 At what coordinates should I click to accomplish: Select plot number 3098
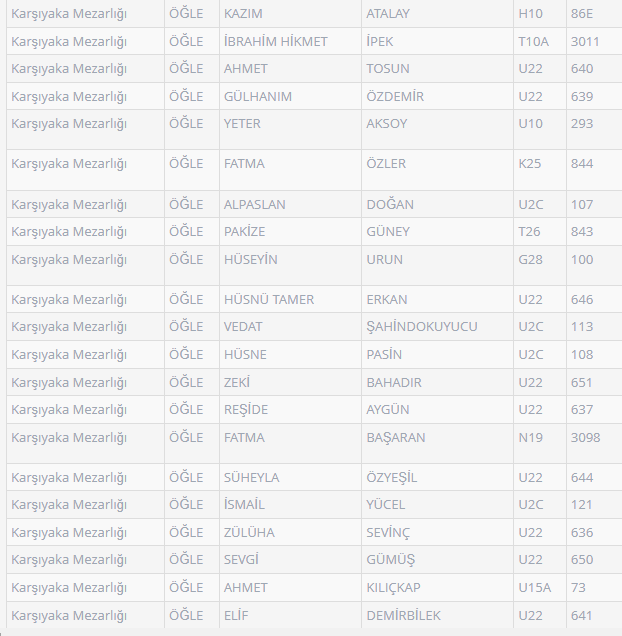pos(585,438)
